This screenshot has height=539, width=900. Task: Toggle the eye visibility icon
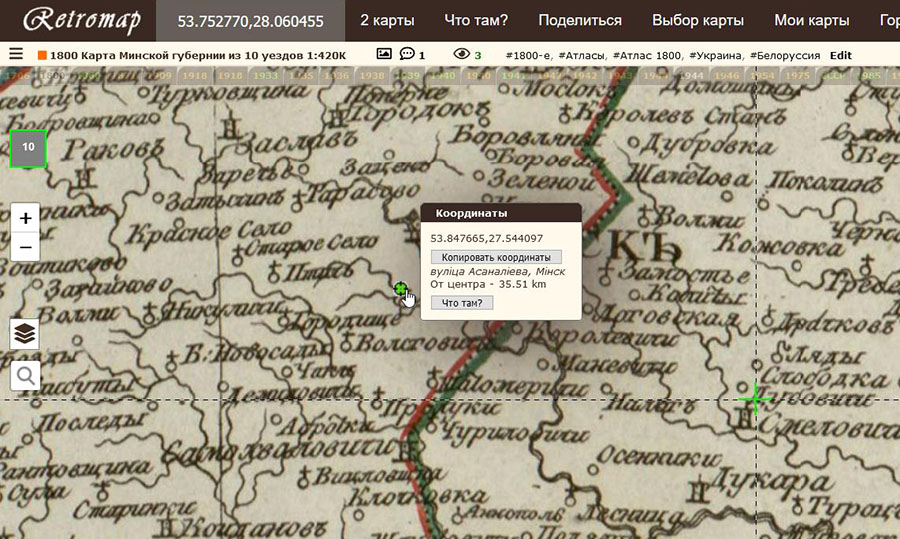point(460,54)
